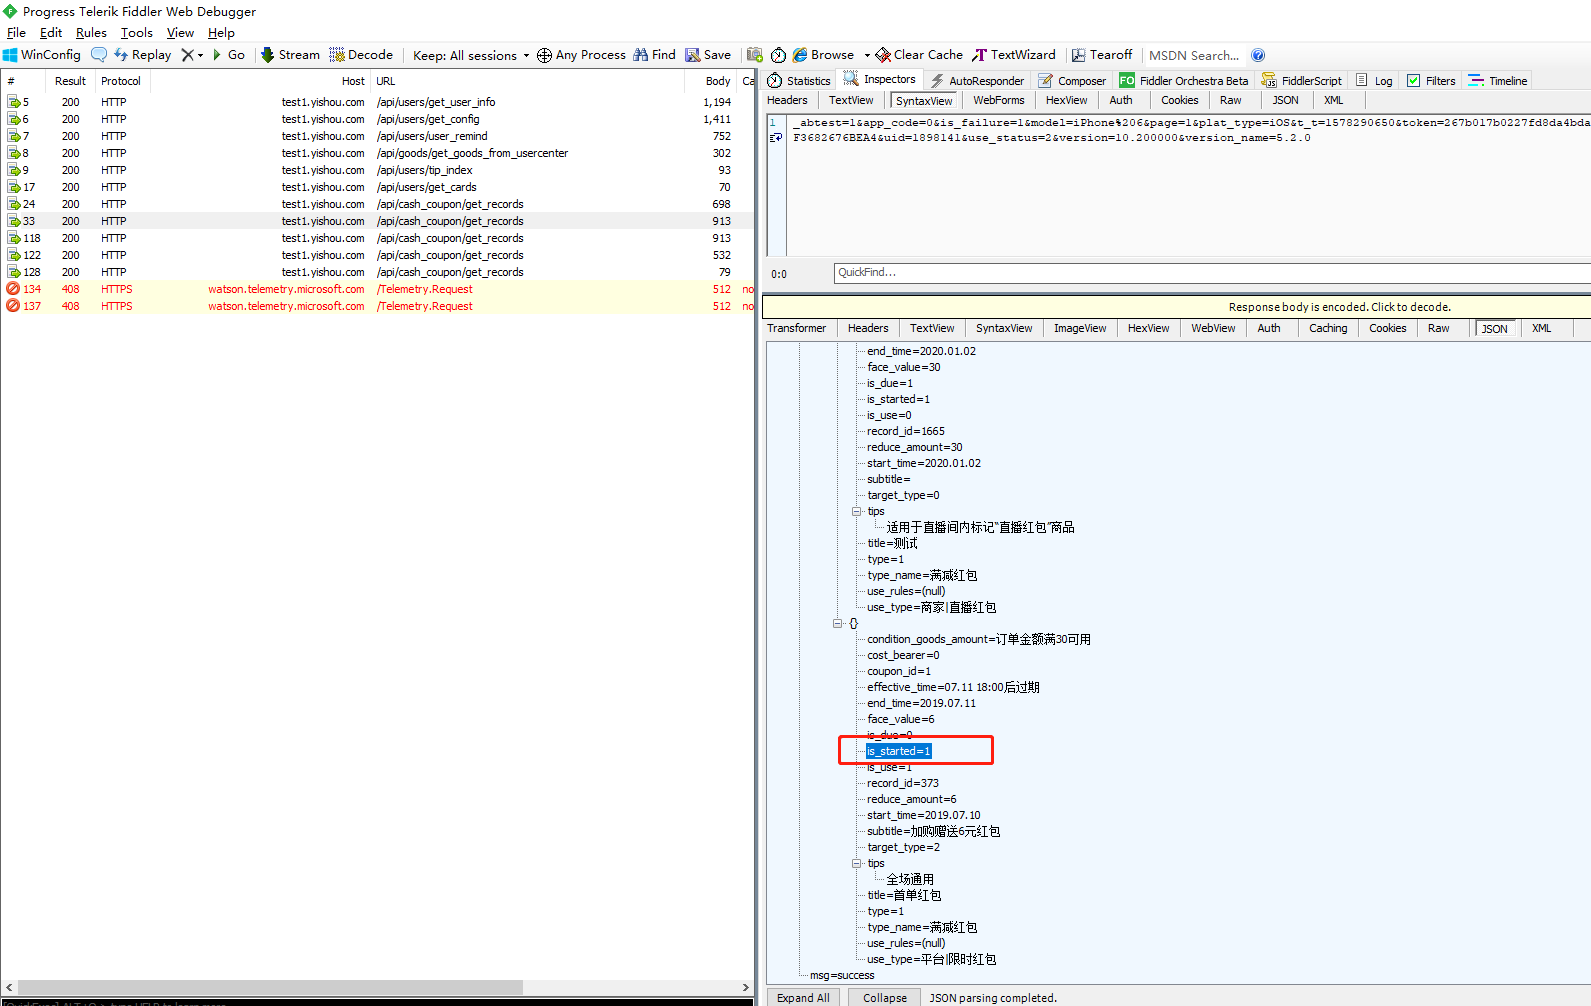Switch to the AutoResponder tab
Screen dimensions: 1591x1006
click(x=977, y=81)
